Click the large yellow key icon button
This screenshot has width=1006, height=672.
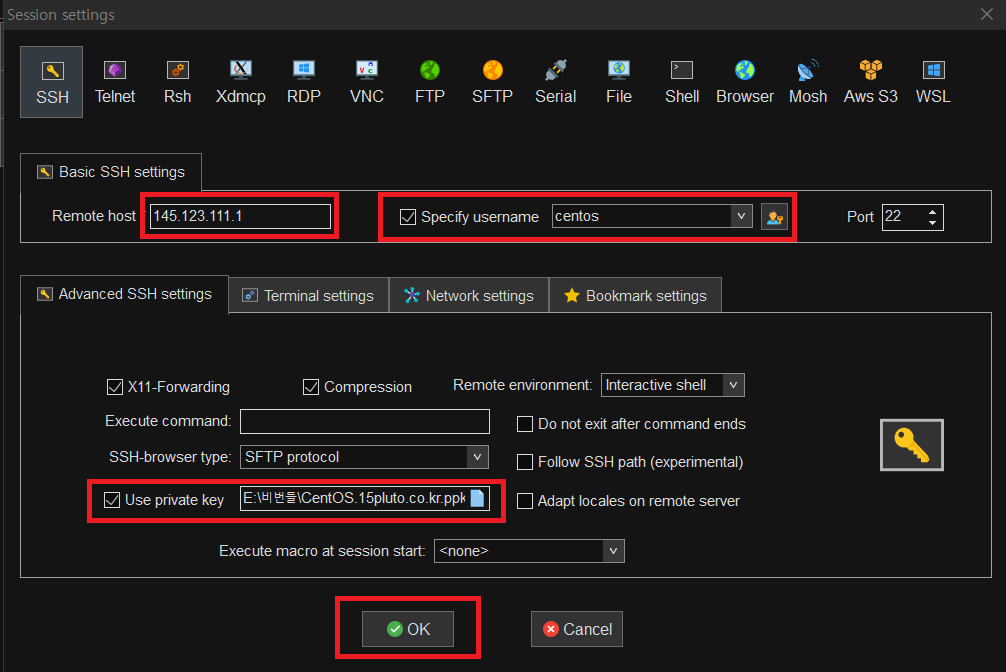click(x=912, y=445)
